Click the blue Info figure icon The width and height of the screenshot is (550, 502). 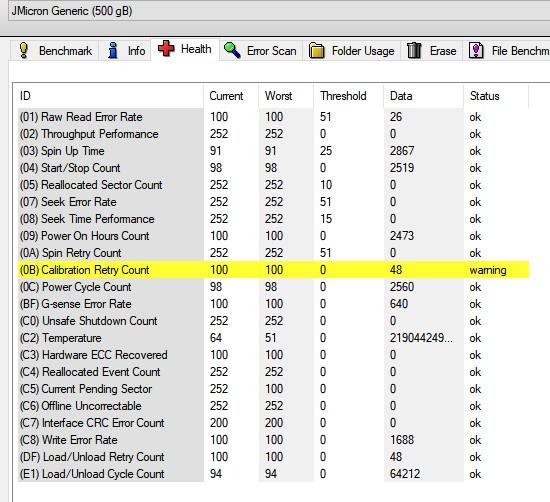coord(113,51)
